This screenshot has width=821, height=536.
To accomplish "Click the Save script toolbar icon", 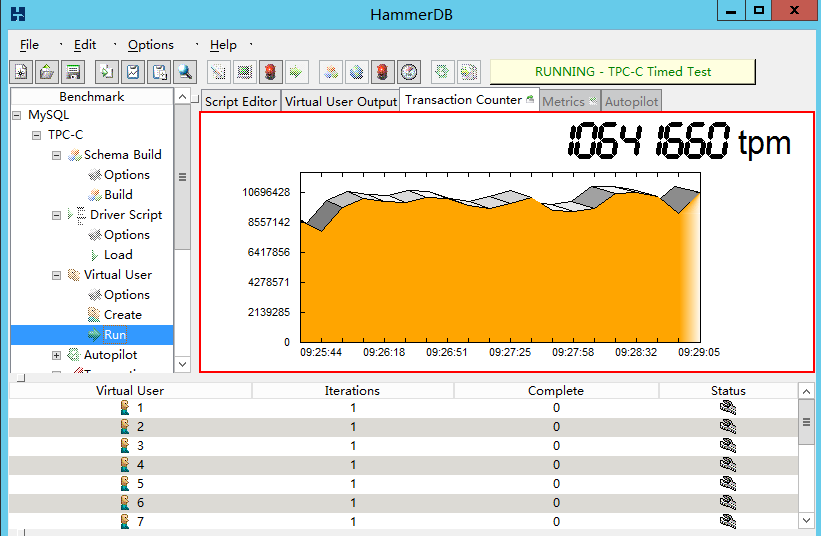I will click(73, 72).
